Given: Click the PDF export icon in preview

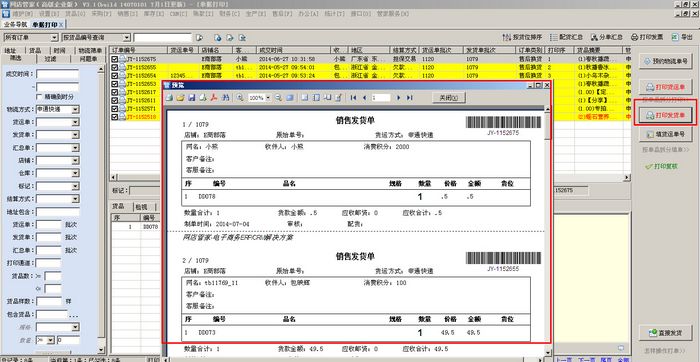Looking at the screenshot, I should coord(214,97).
